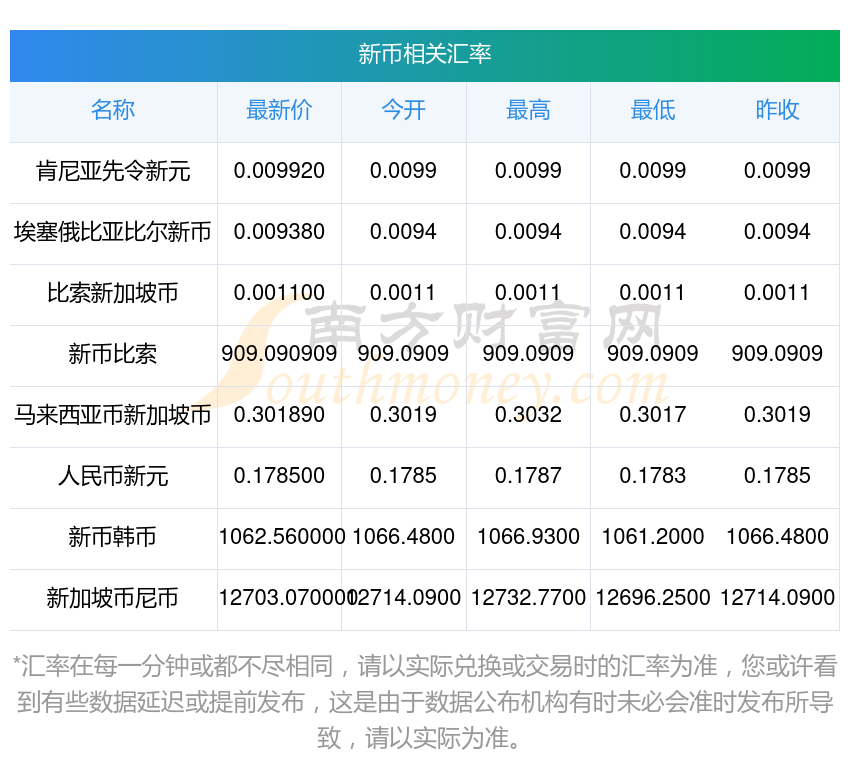Select latest price 0.001100
The width and height of the screenshot is (850, 769).
click(279, 293)
